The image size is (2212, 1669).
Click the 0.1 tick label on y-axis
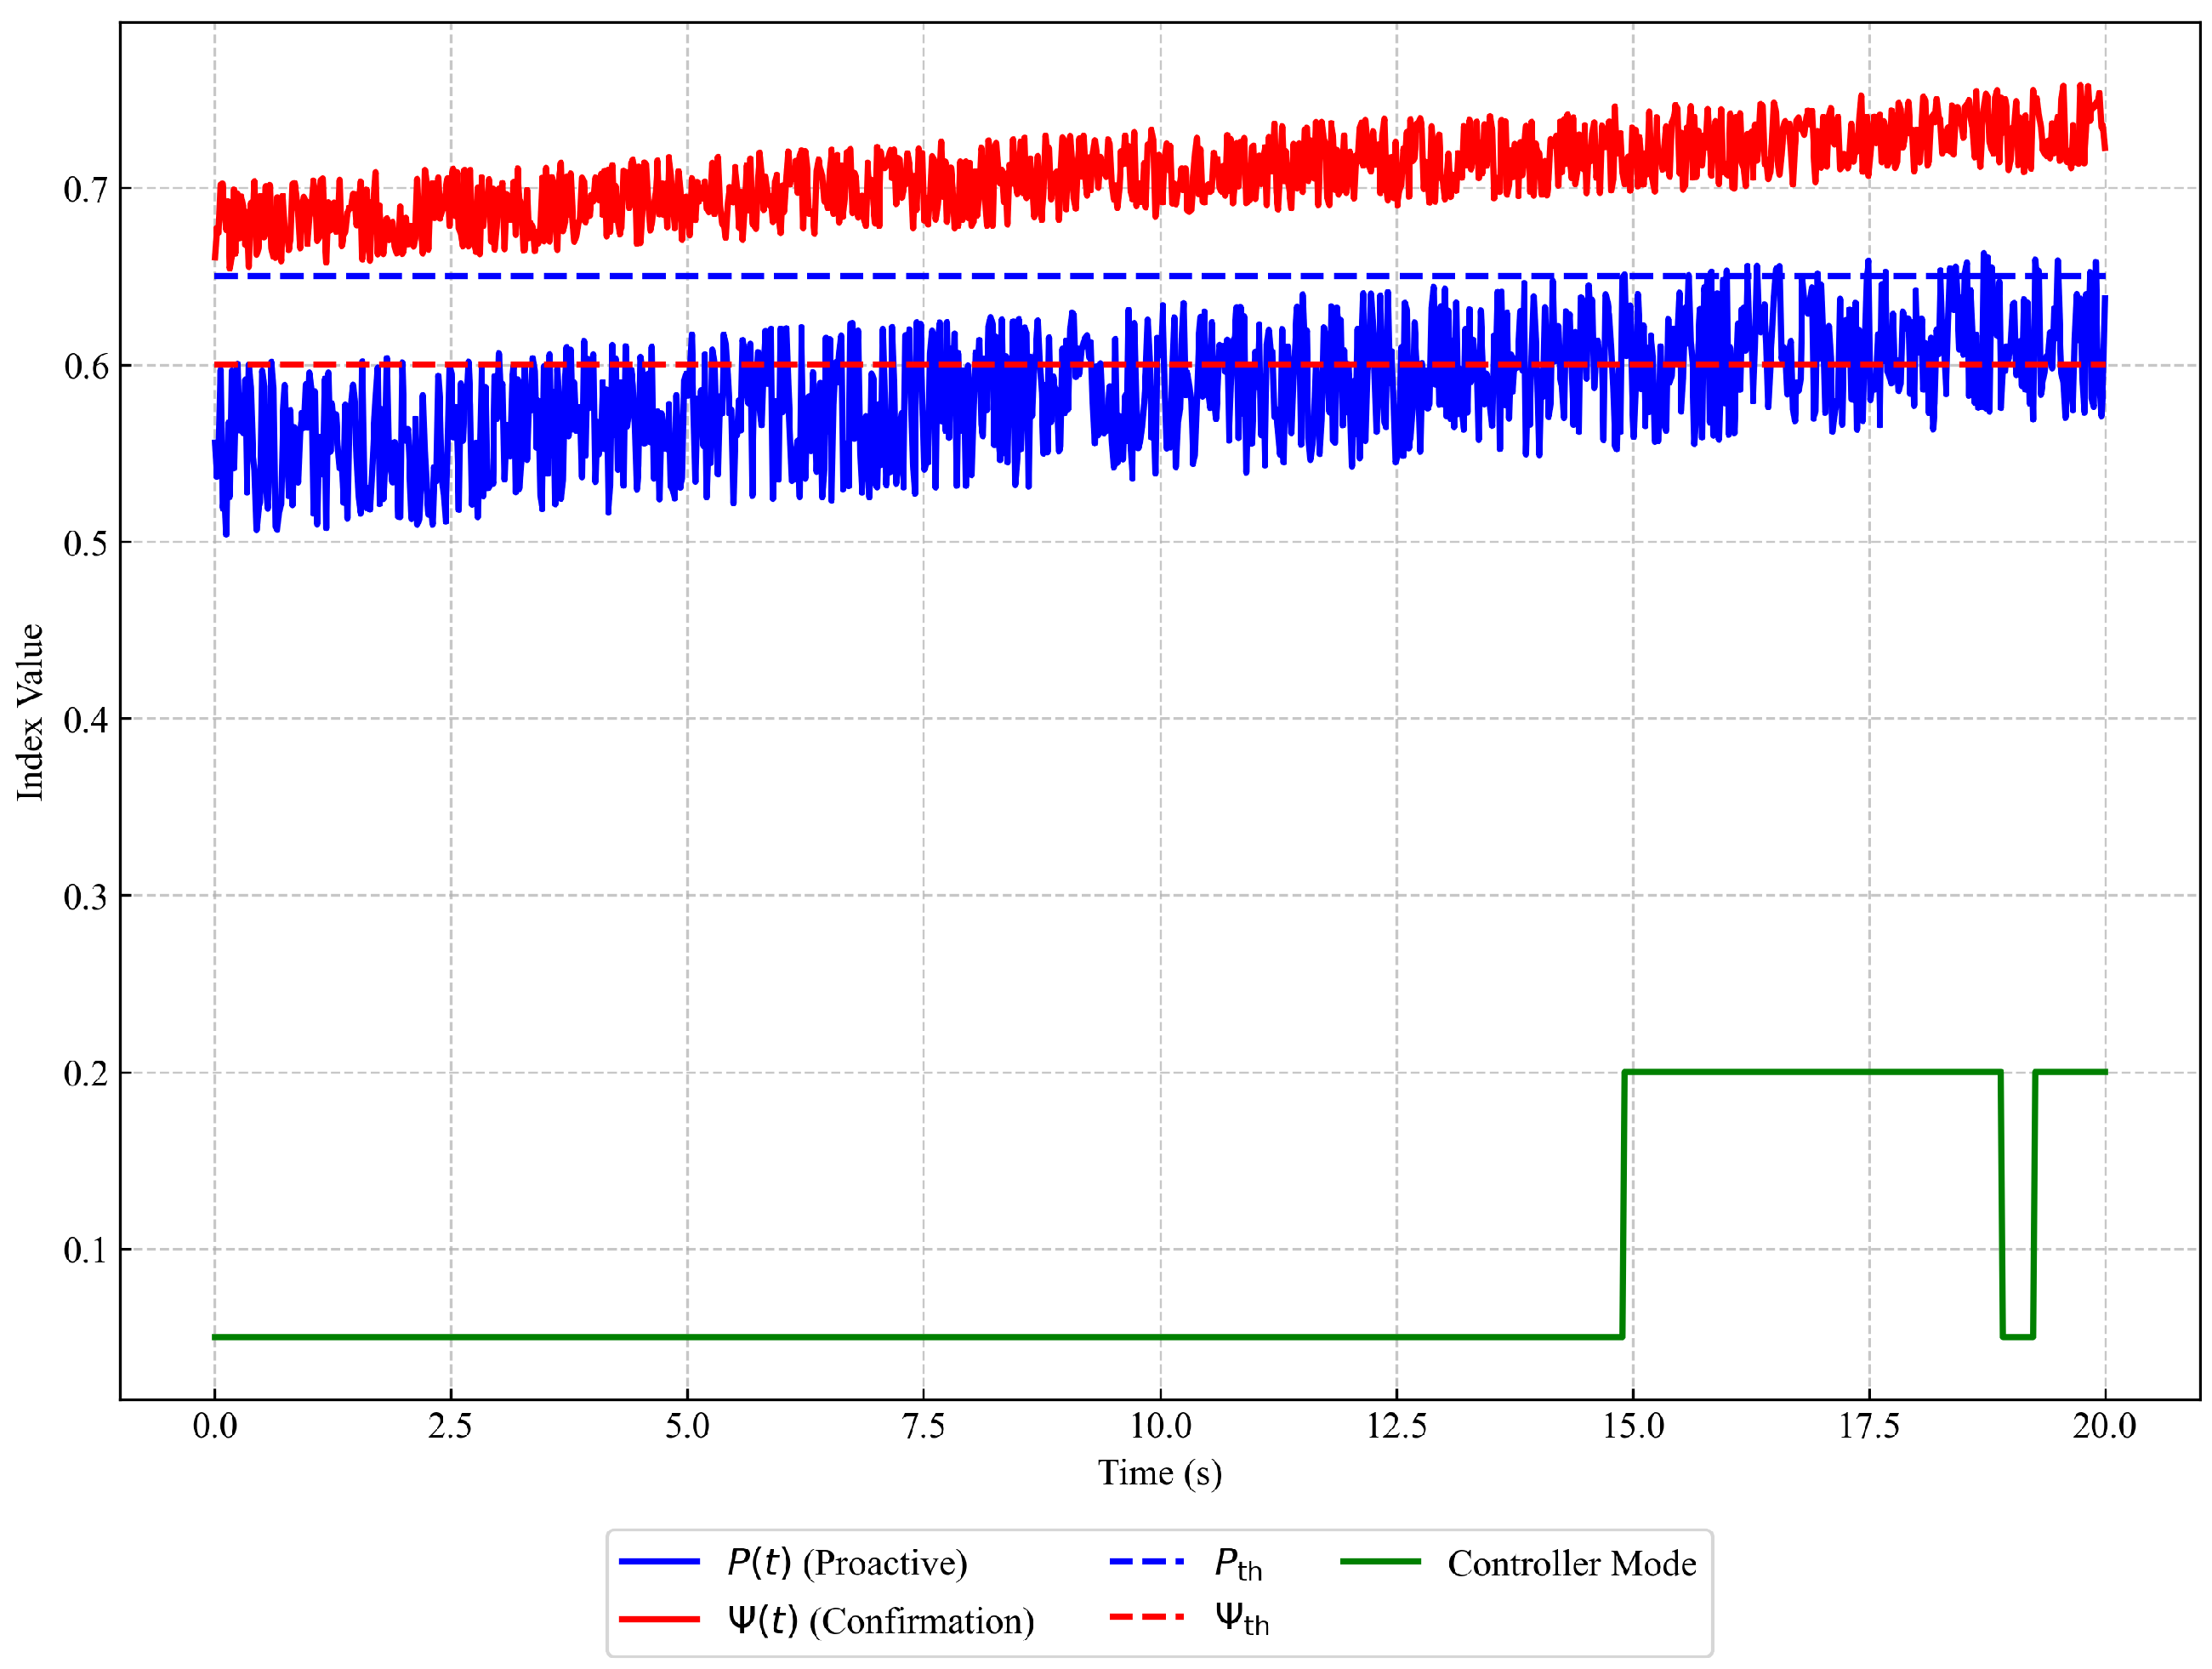[85, 1250]
